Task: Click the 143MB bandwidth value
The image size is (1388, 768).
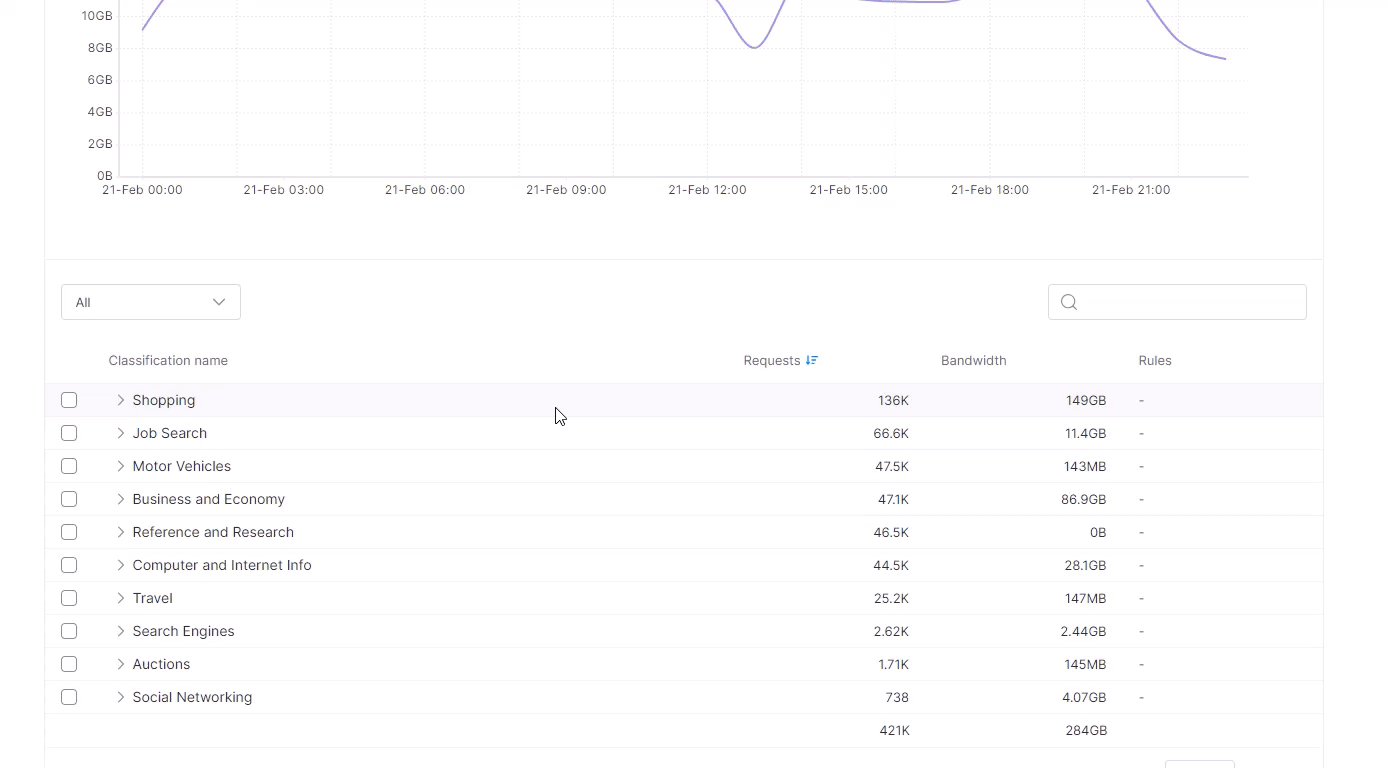Action: [x=1085, y=466]
